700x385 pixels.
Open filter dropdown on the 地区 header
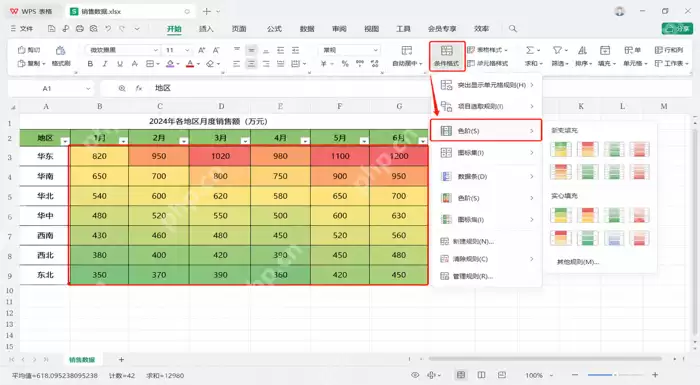point(65,141)
